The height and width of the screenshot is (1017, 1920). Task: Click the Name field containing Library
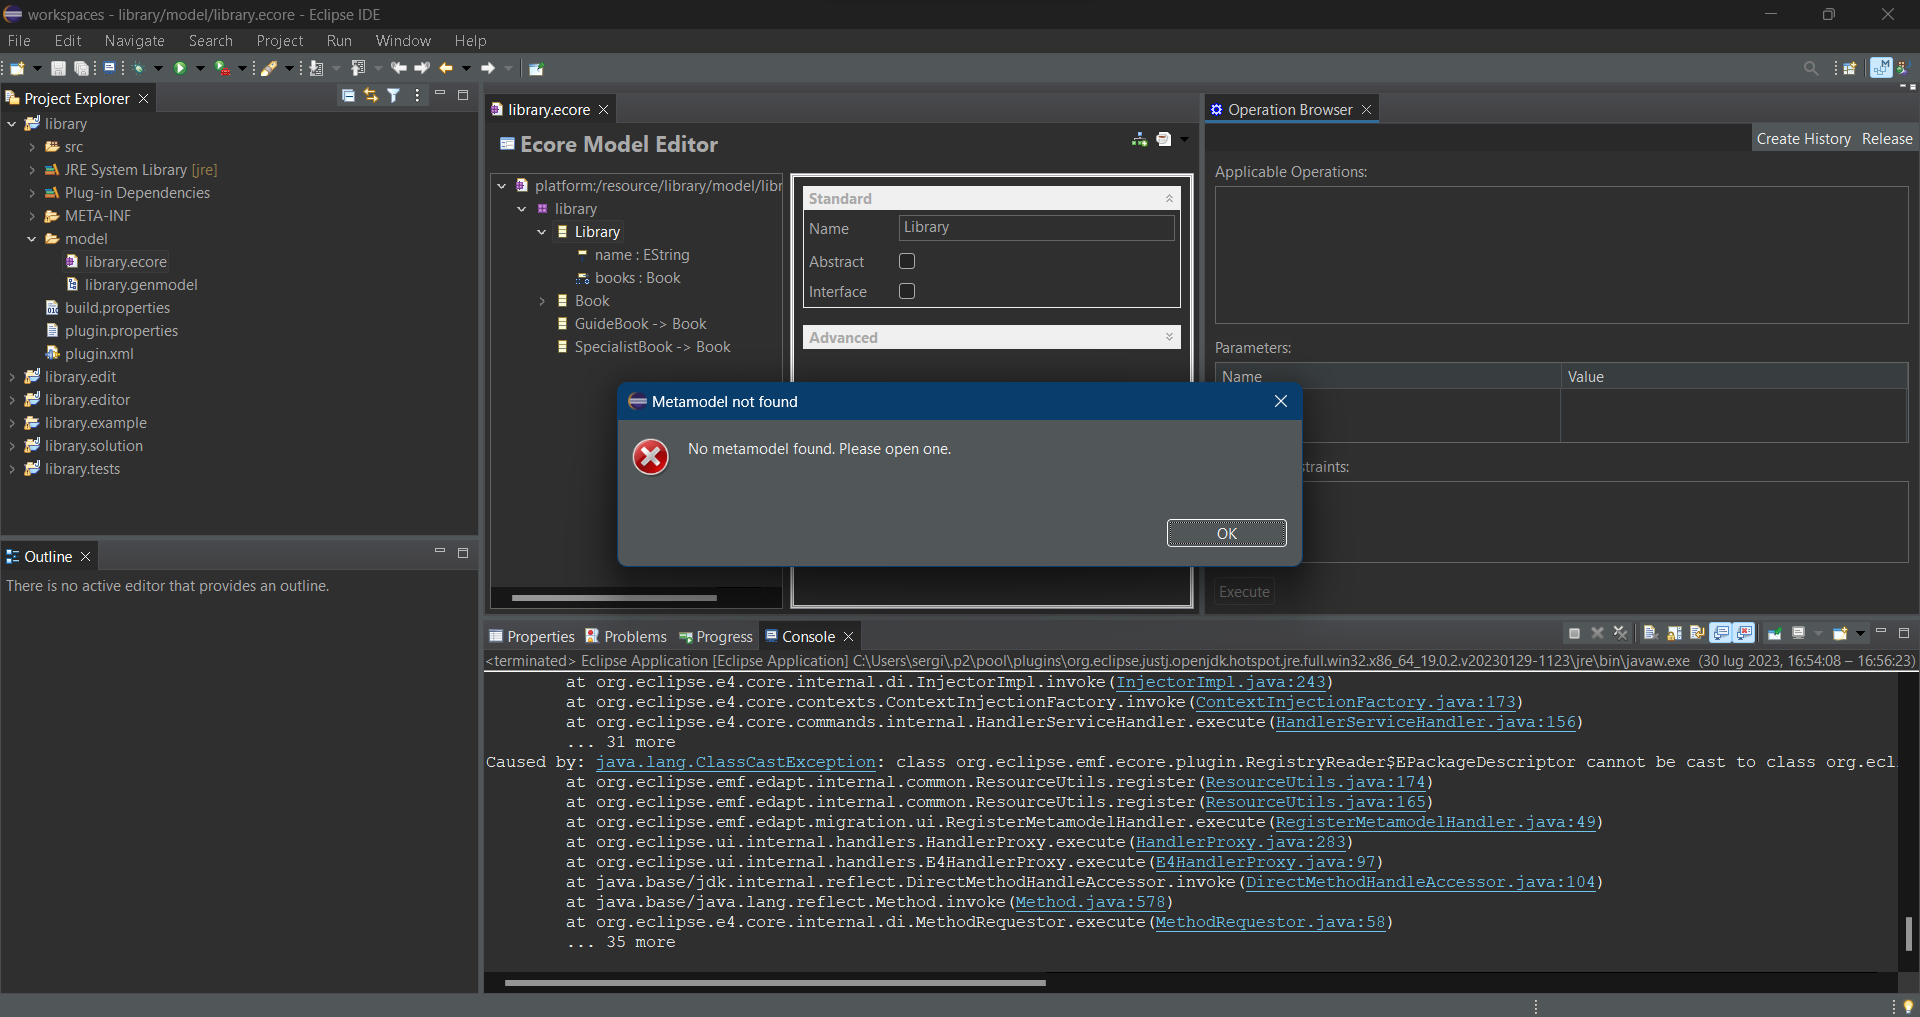[x=1036, y=227]
